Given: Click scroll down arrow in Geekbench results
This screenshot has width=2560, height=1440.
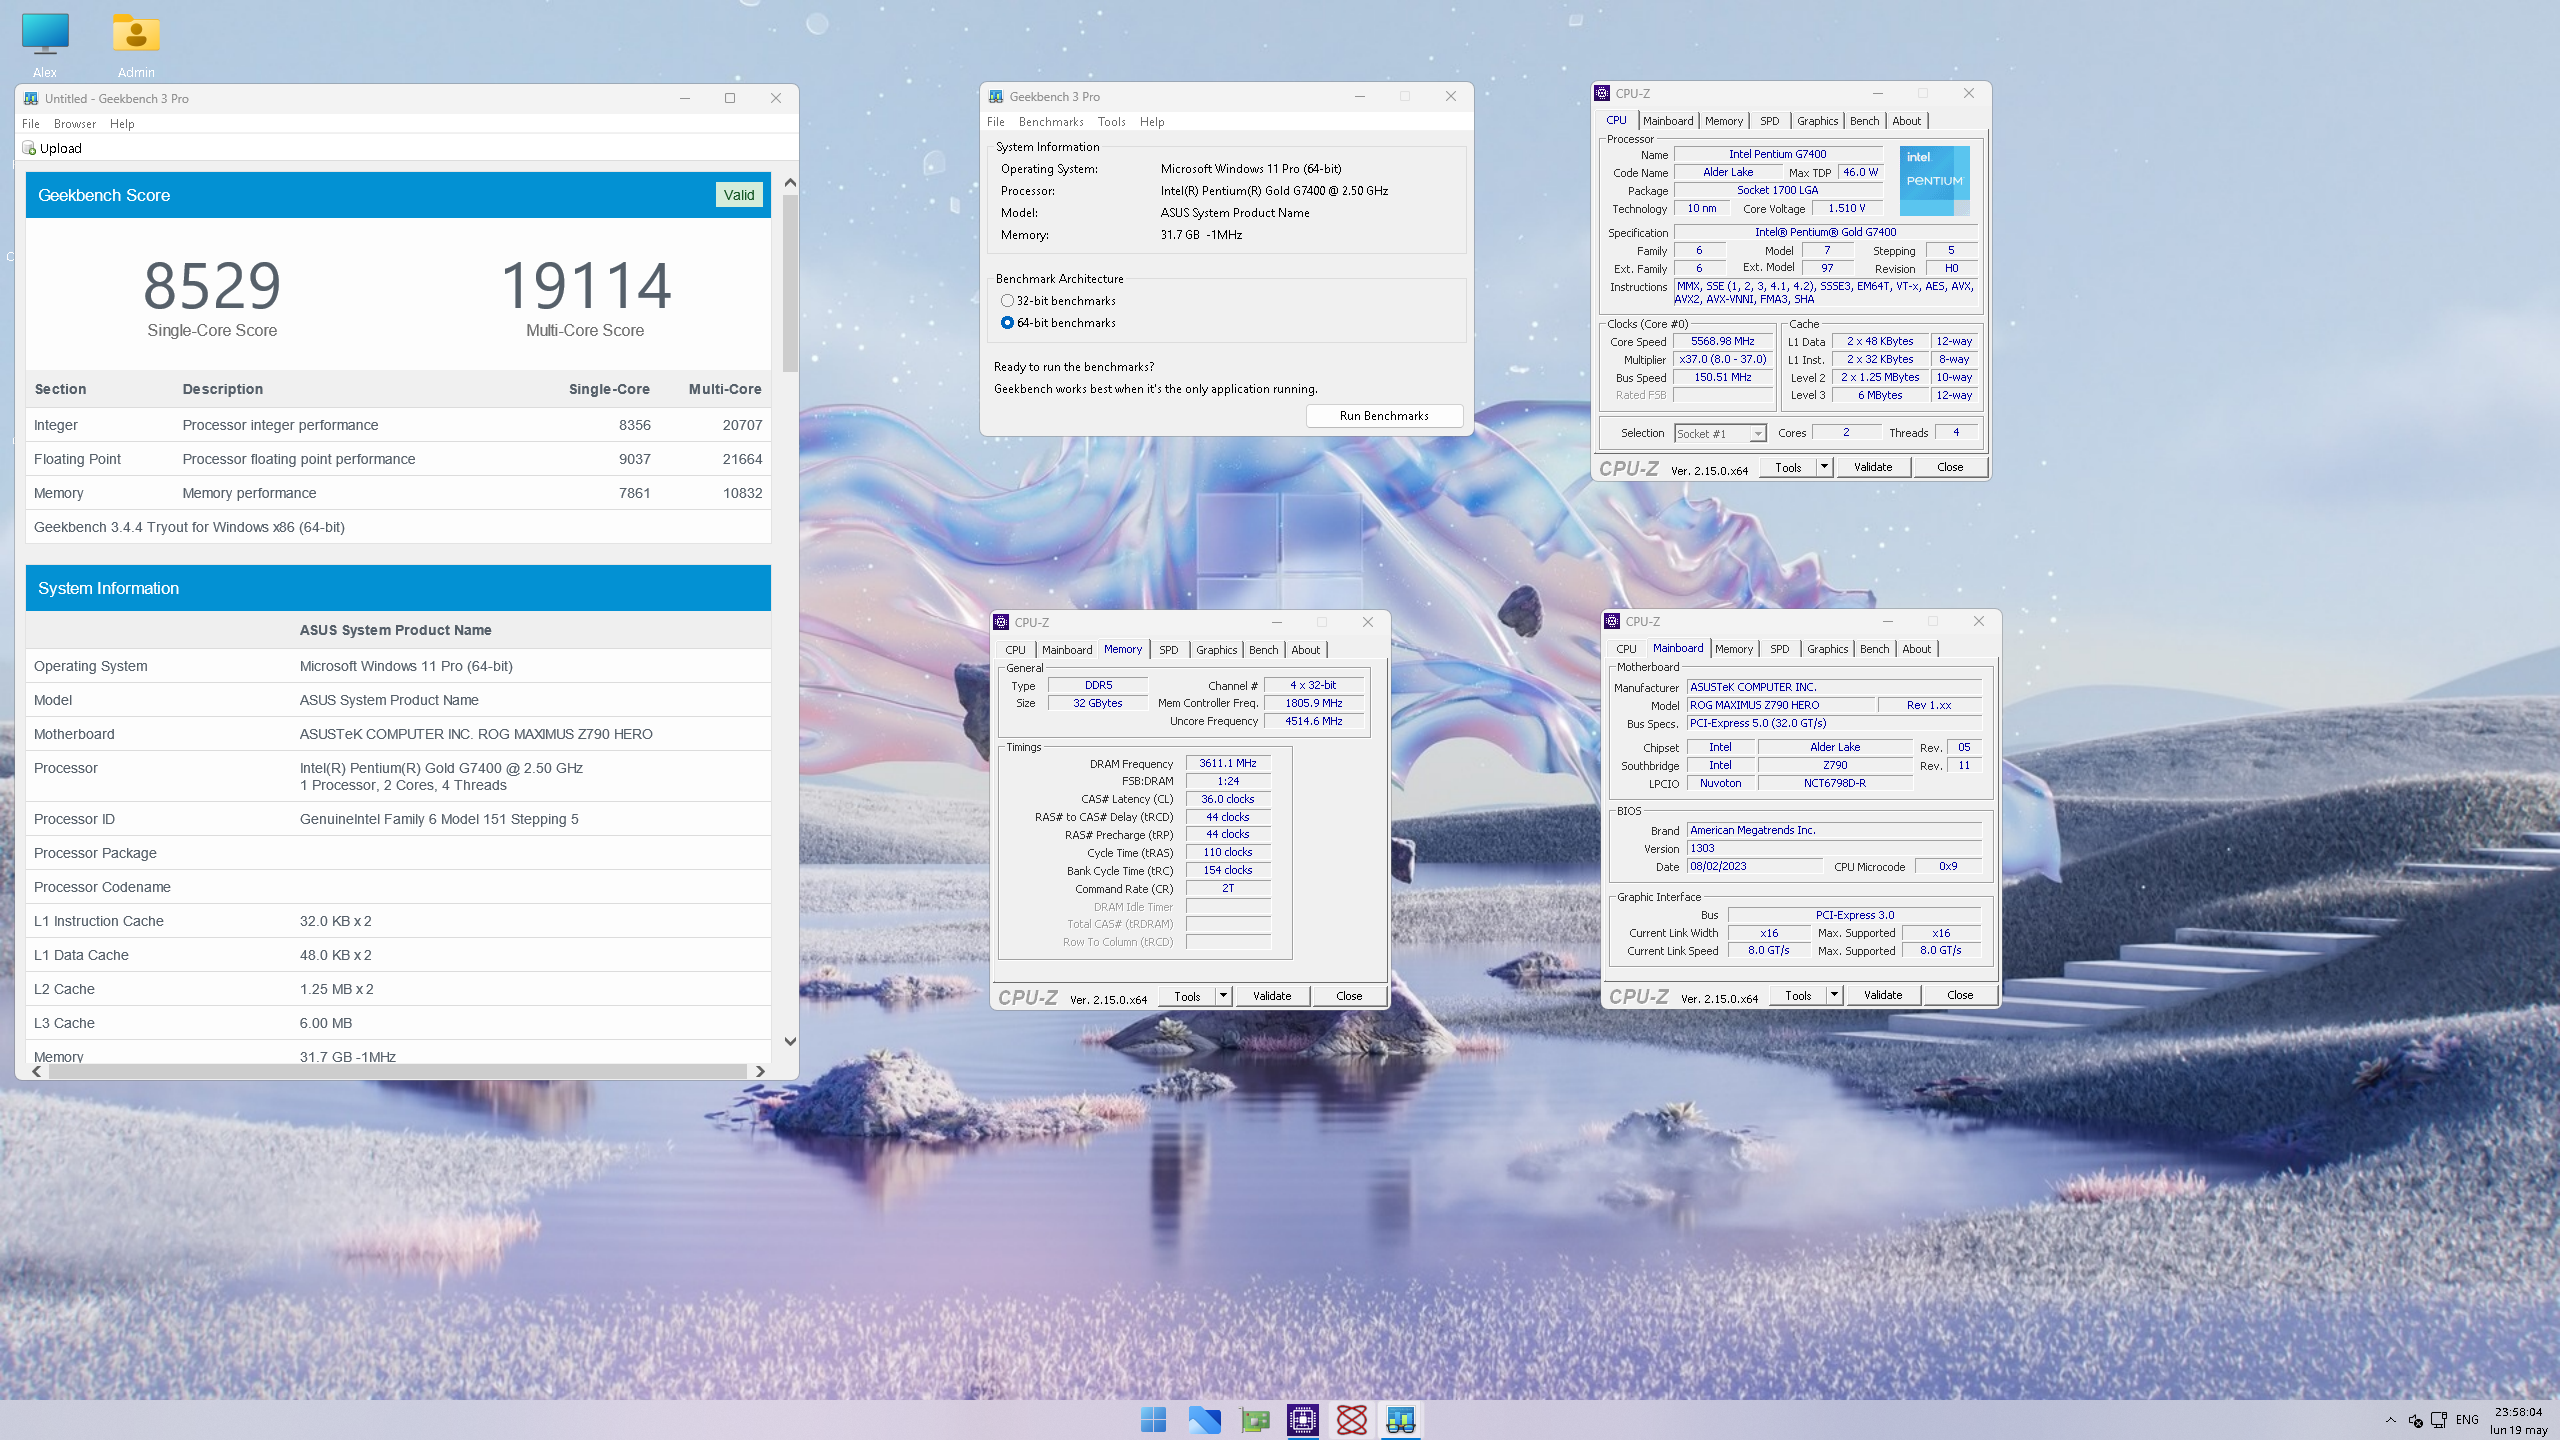Looking at the screenshot, I should (790, 1041).
